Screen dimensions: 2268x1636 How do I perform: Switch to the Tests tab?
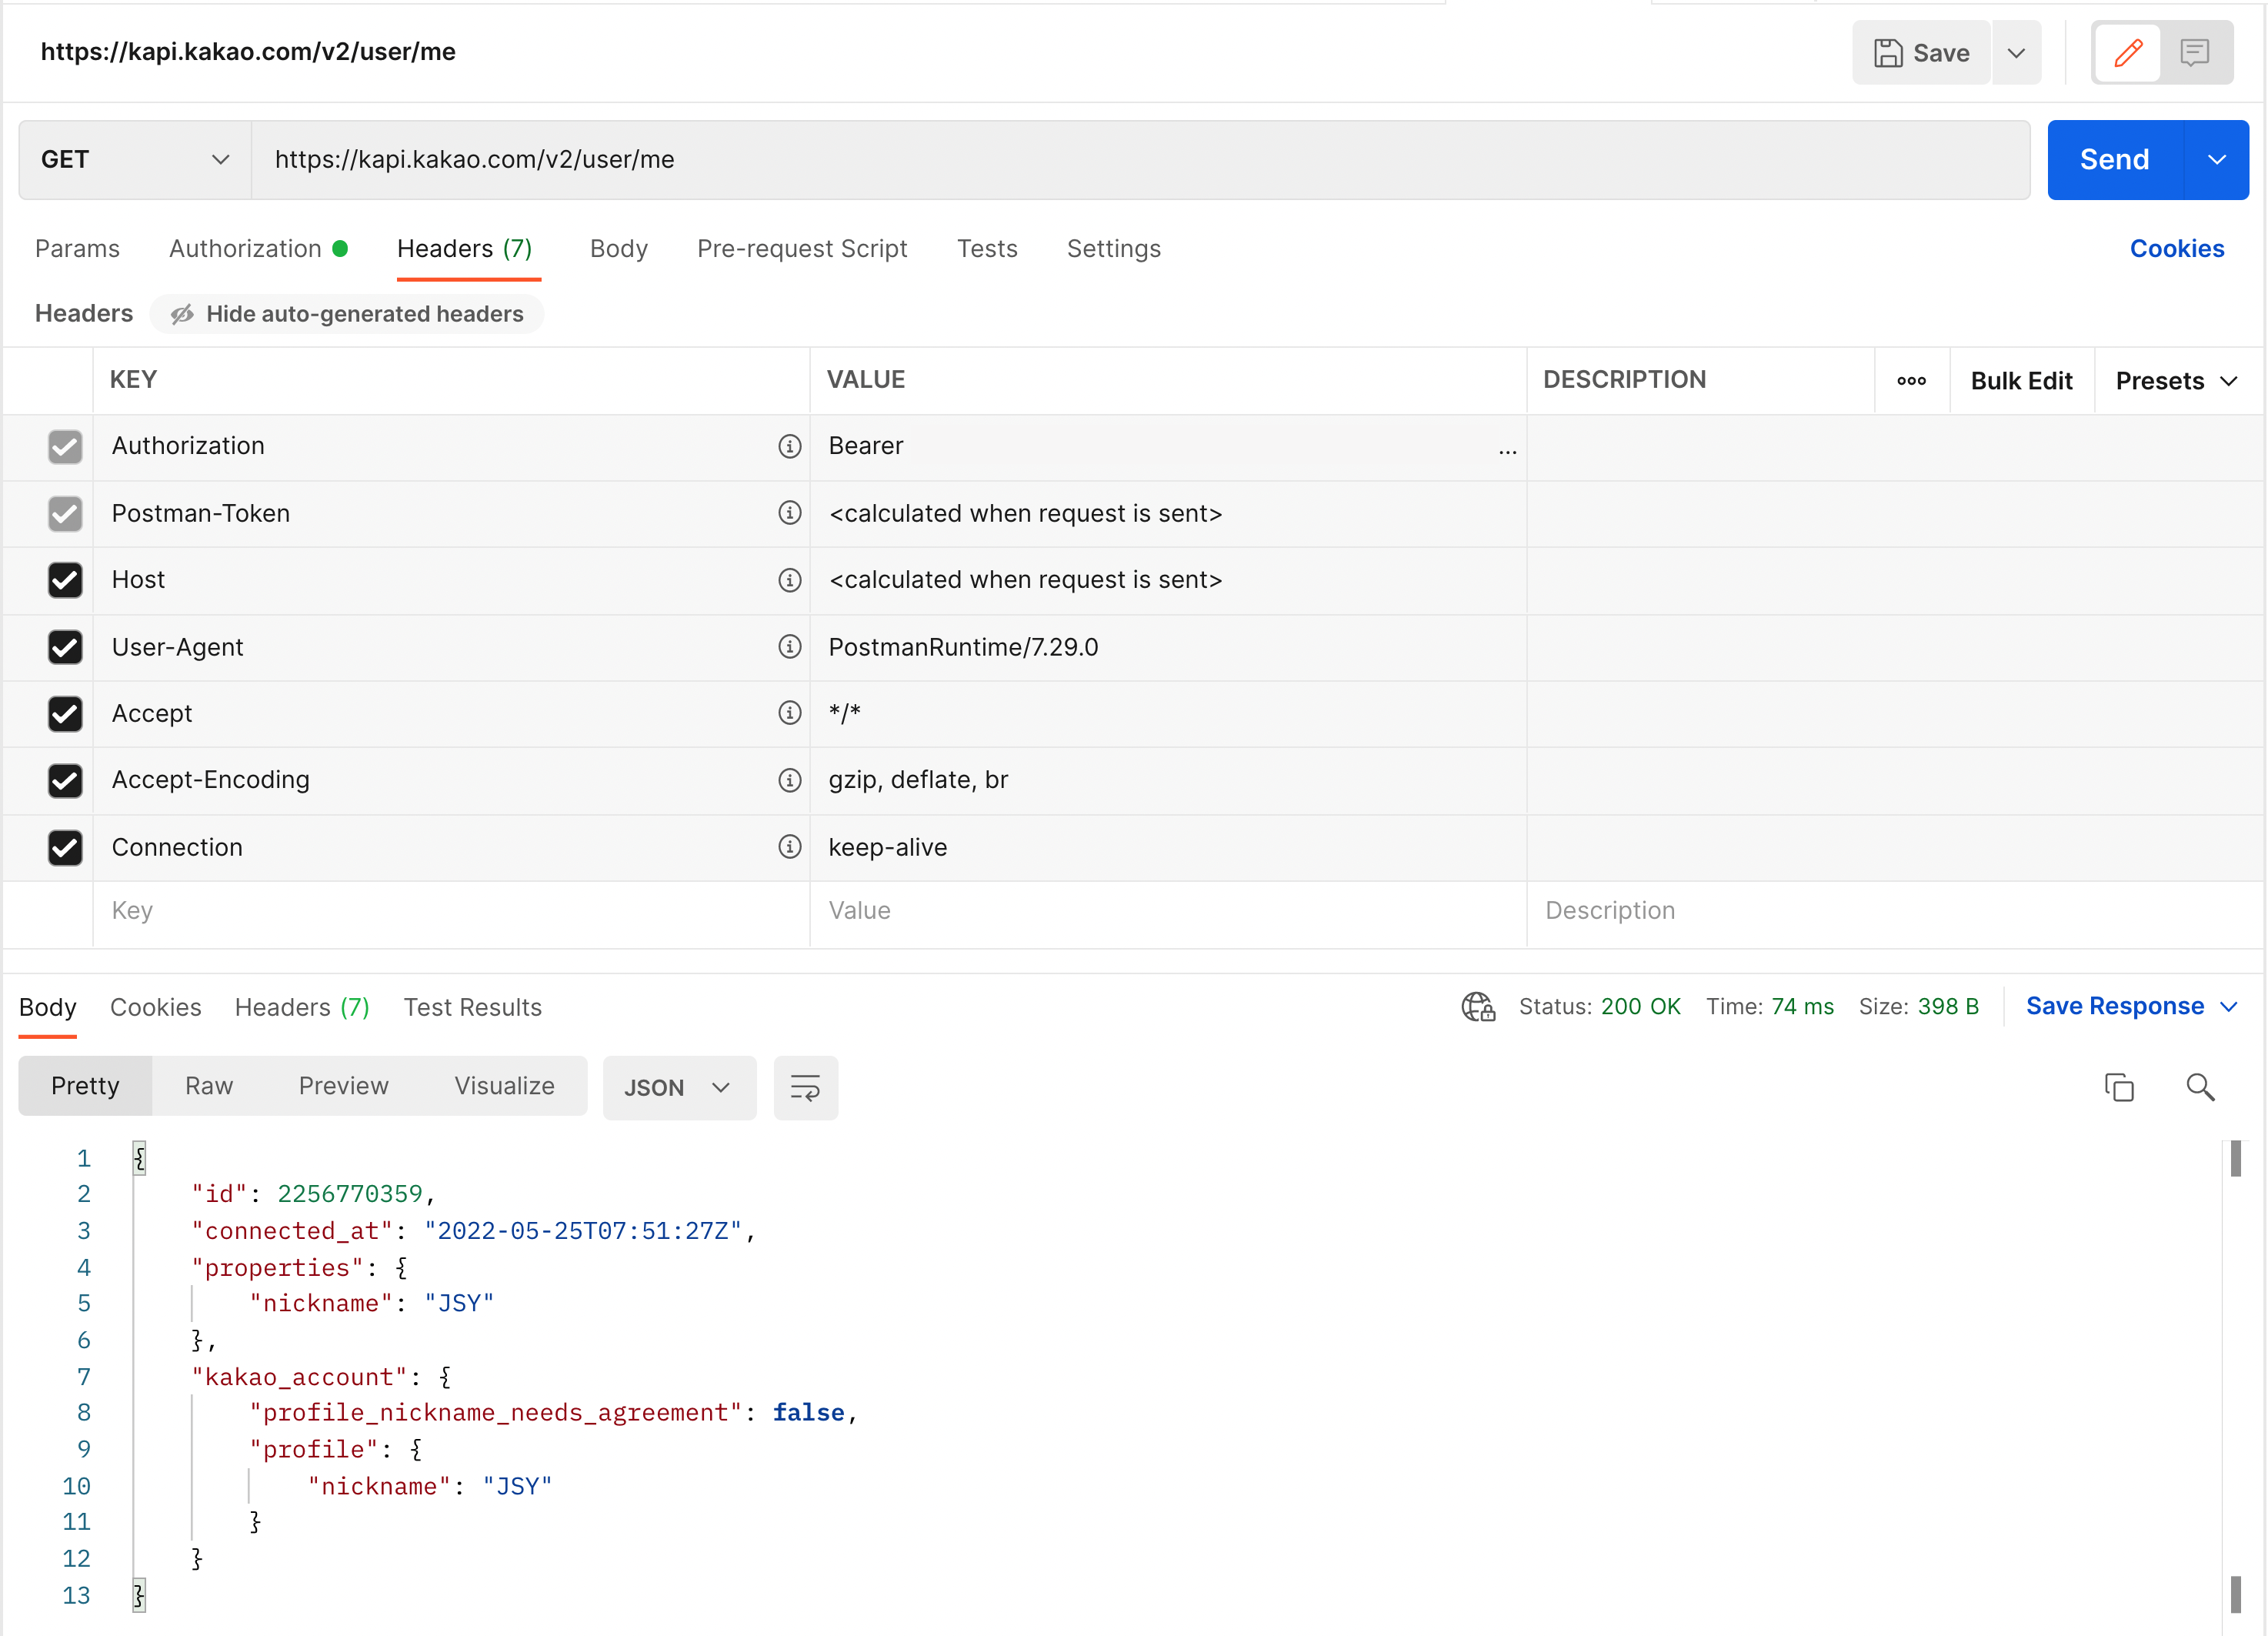tap(987, 249)
